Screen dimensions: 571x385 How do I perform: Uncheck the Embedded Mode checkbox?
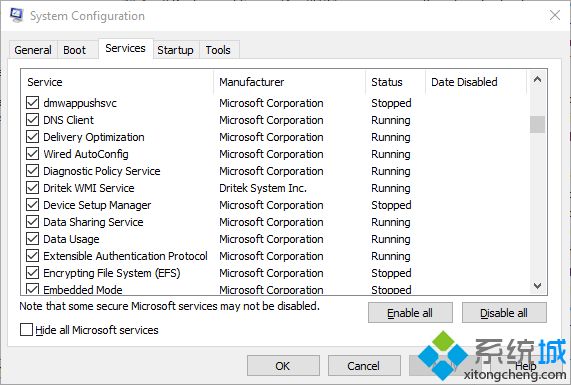(x=32, y=289)
